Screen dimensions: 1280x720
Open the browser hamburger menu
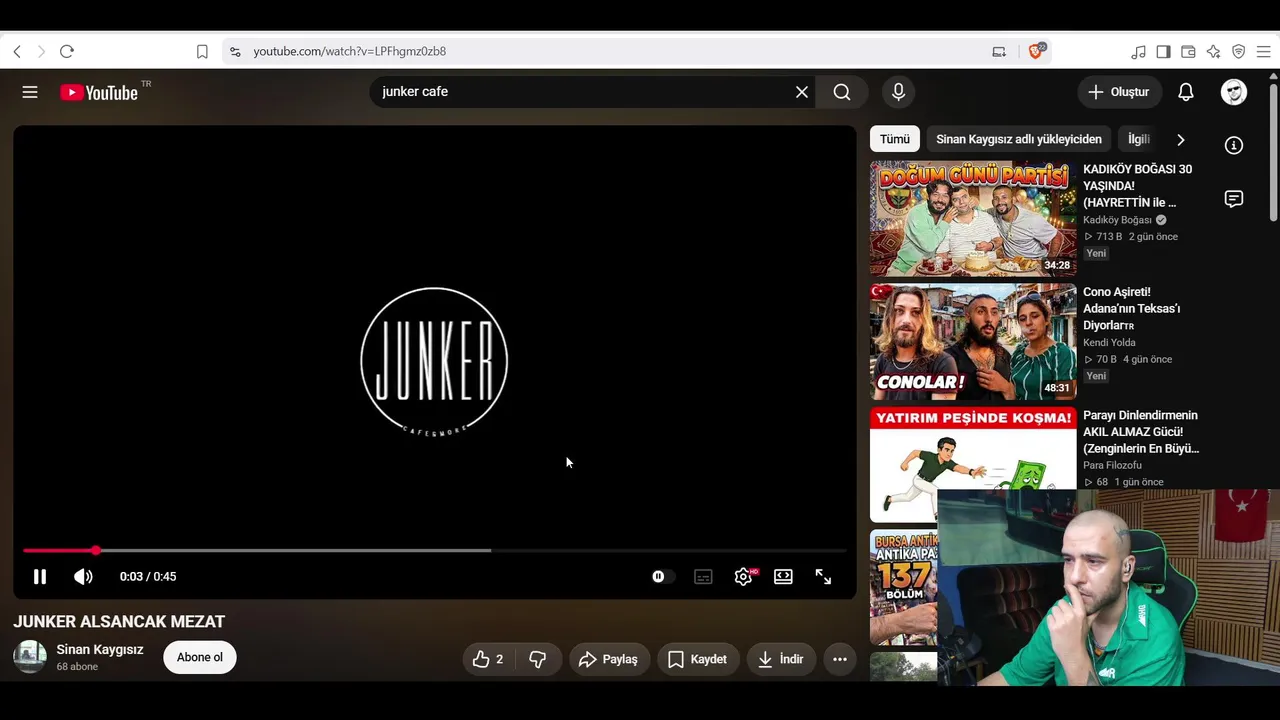(x=1264, y=51)
